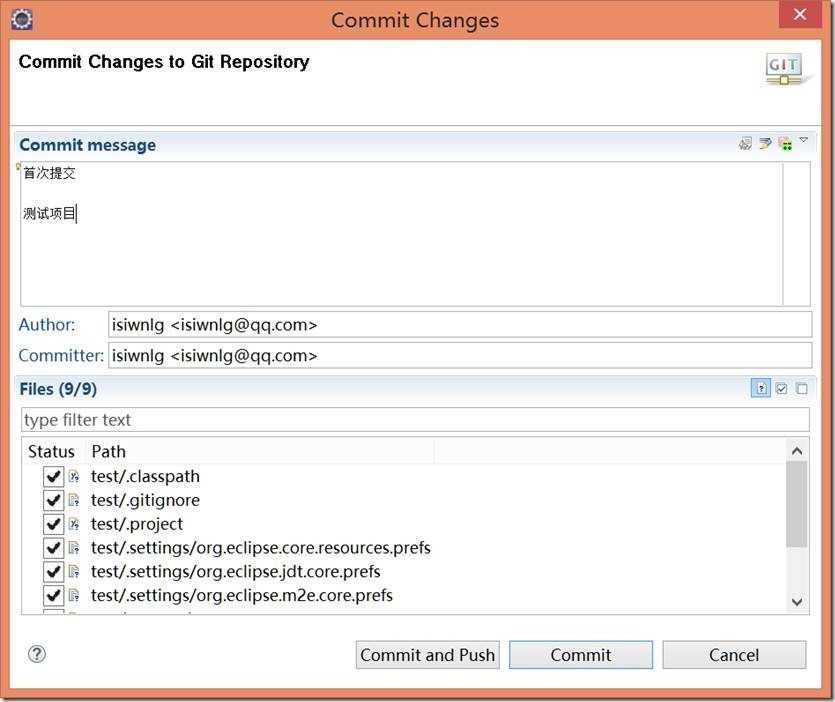The height and width of the screenshot is (702, 835).
Task: Click the file list scroll down arrow
Action: 797,602
